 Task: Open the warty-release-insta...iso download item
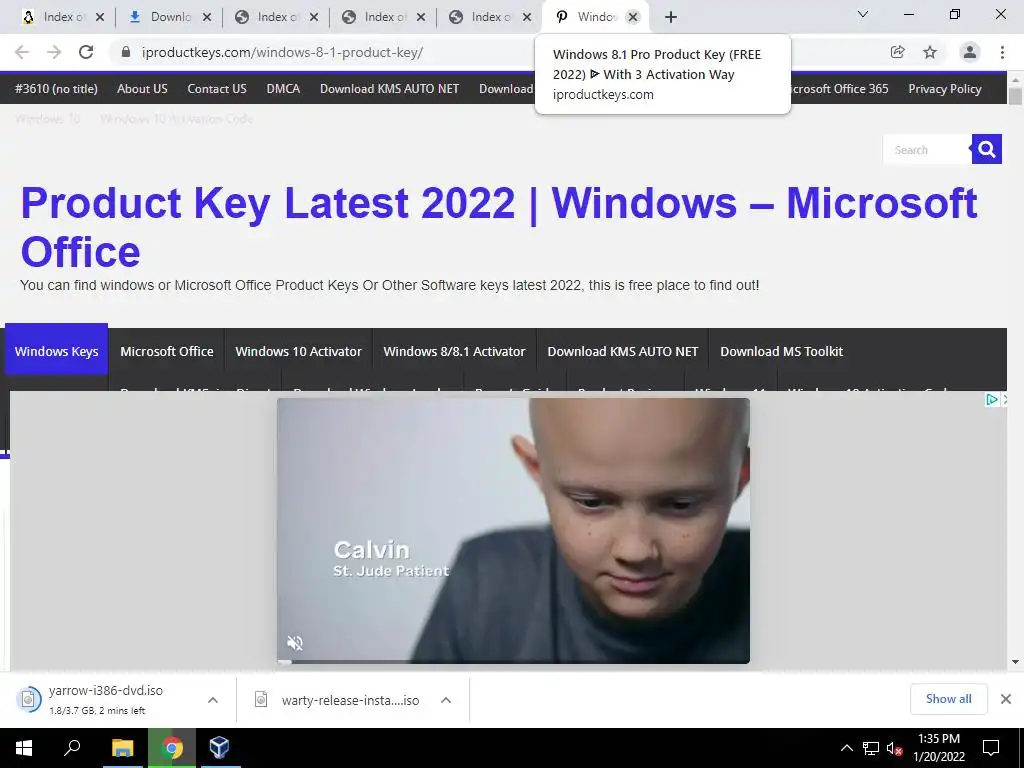click(x=338, y=700)
